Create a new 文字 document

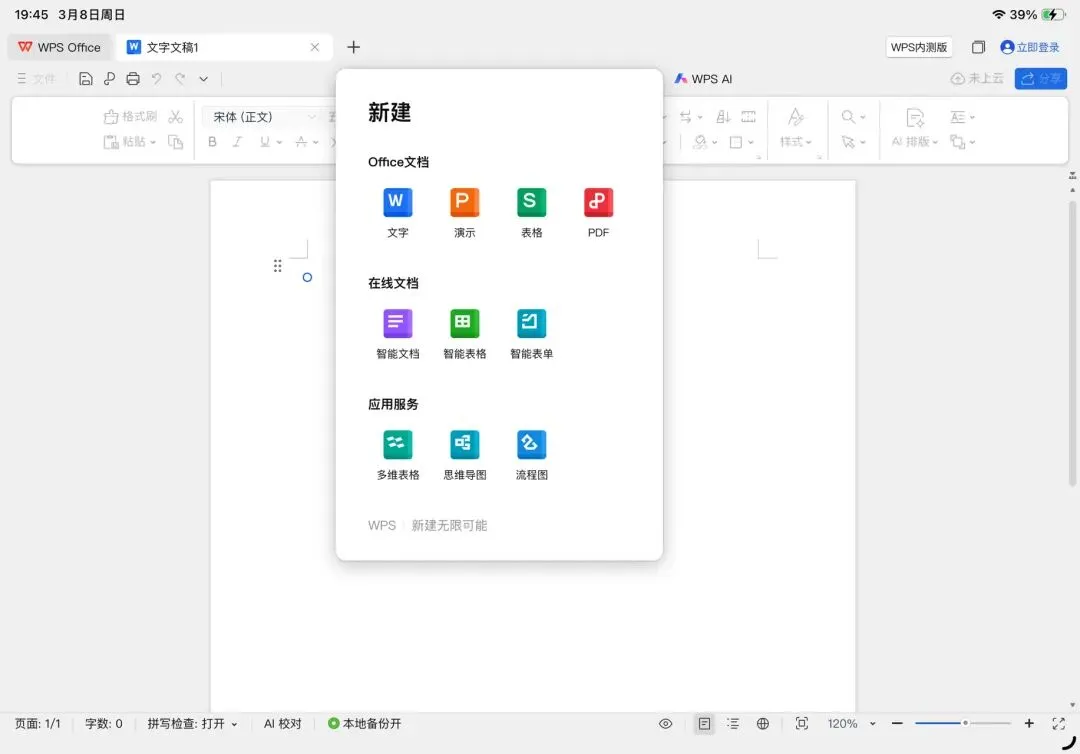pyautogui.click(x=397, y=213)
